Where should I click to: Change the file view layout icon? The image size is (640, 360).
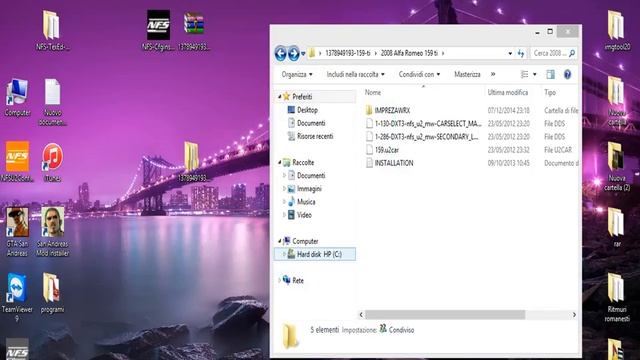pos(525,74)
